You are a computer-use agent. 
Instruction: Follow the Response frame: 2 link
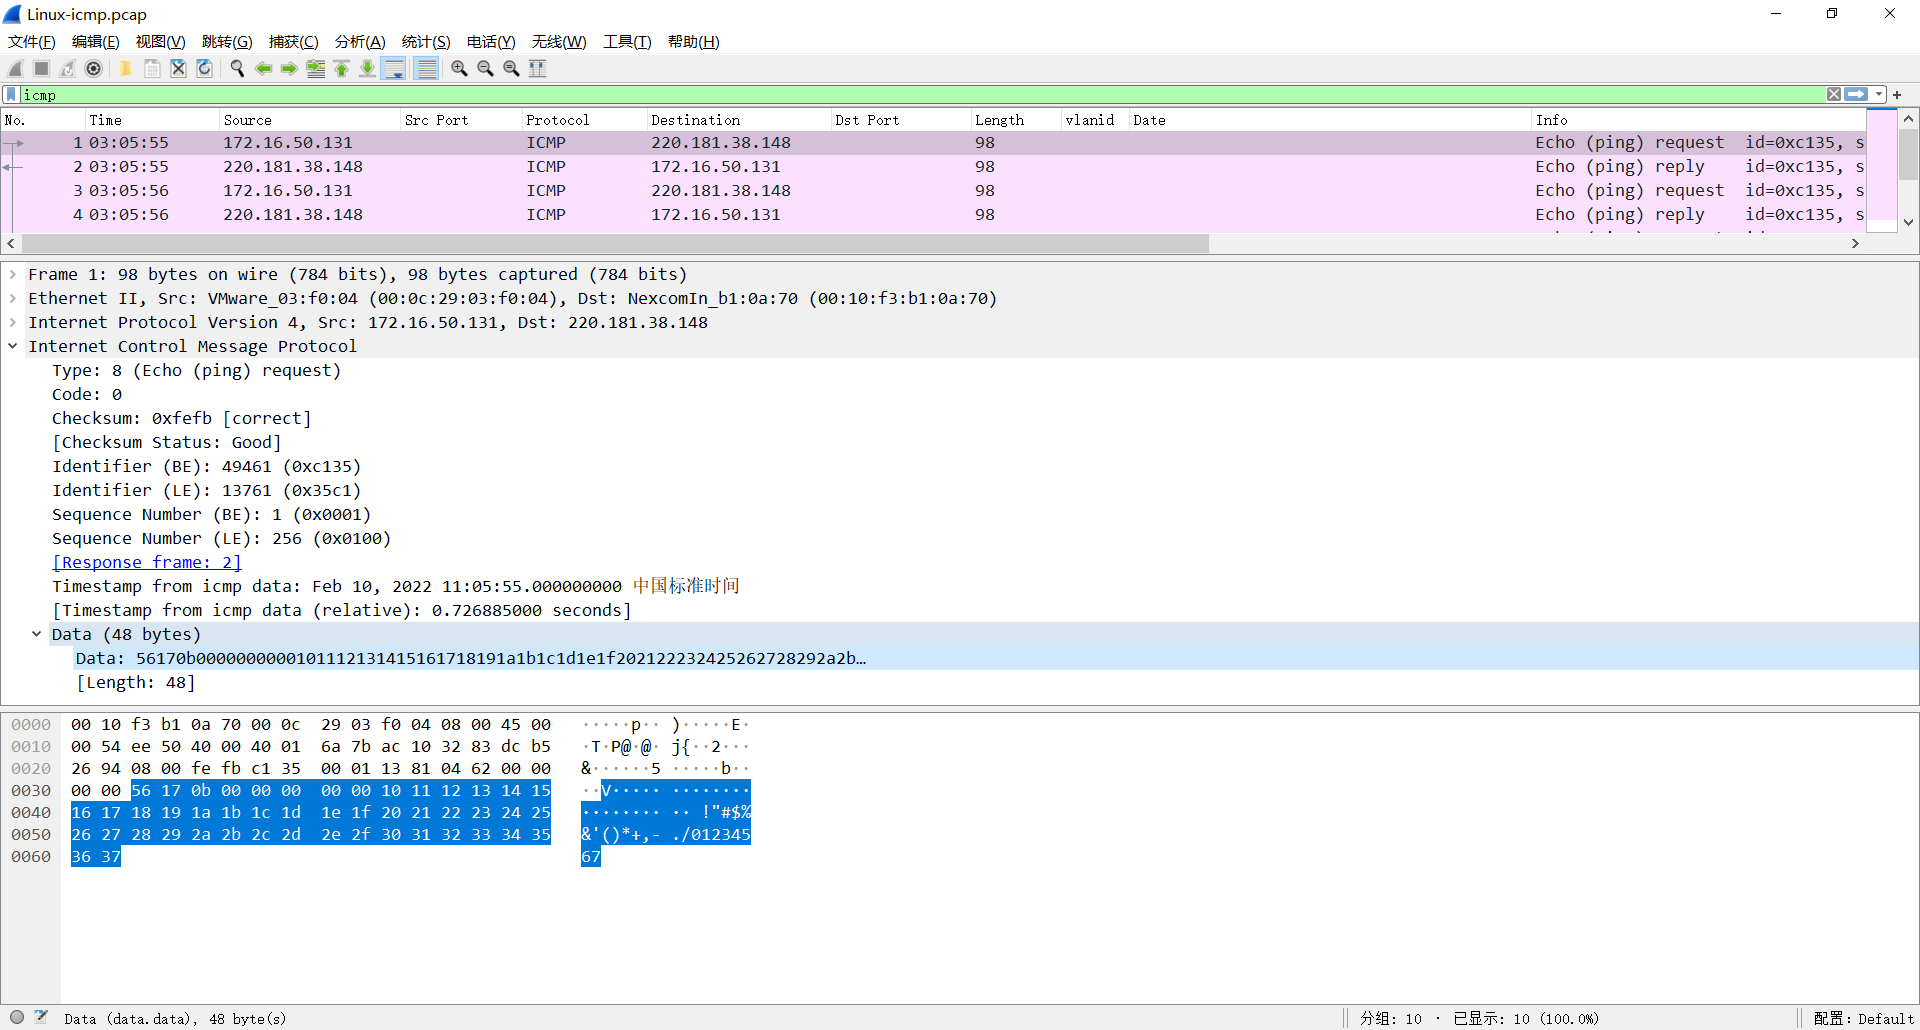pyautogui.click(x=147, y=562)
